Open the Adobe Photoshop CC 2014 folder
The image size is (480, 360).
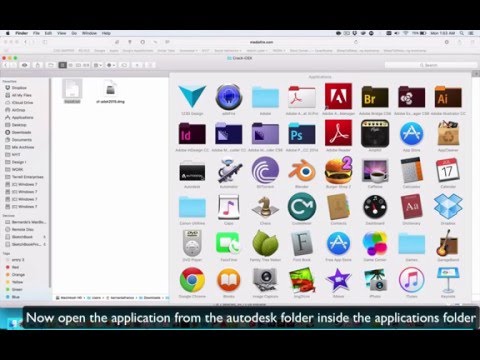302,133
